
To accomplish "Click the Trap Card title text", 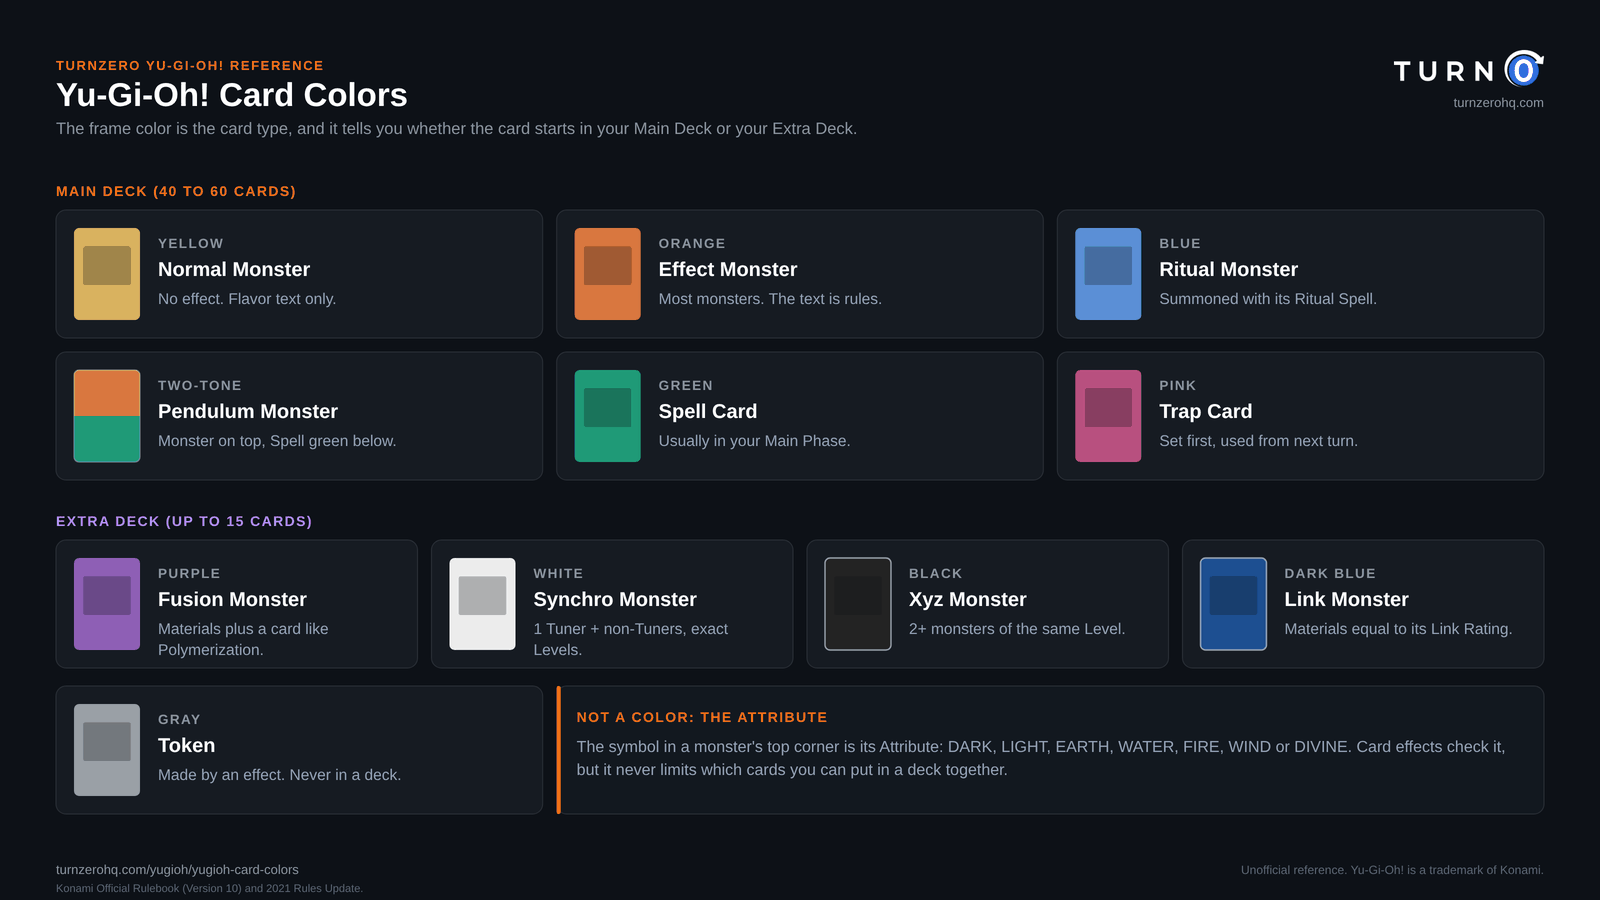I will [1206, 411].
